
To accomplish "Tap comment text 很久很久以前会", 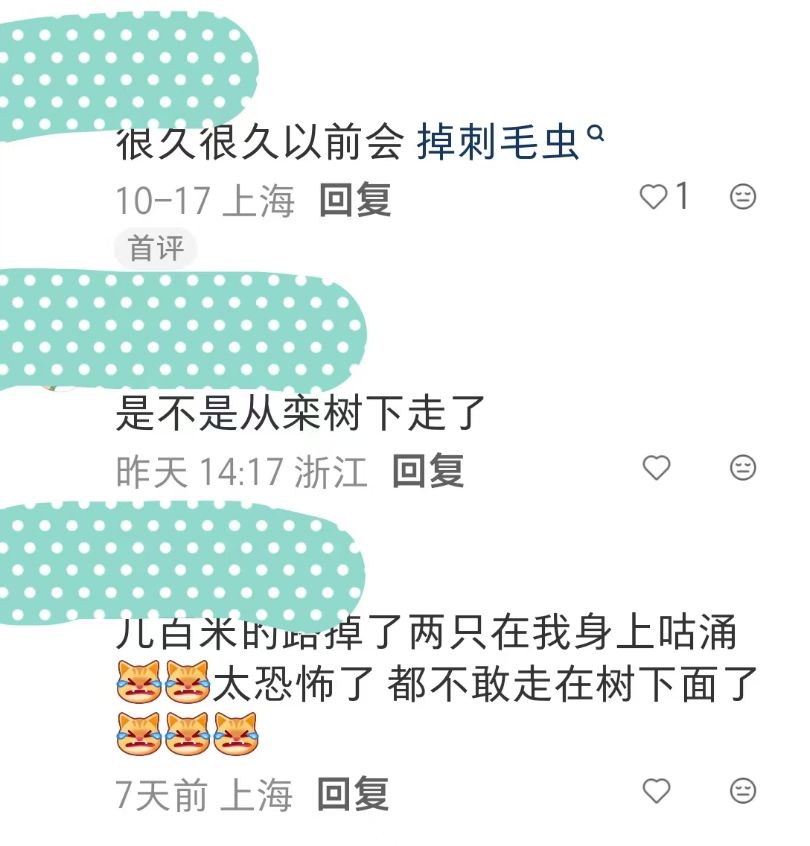I will [x=260, y=143].
